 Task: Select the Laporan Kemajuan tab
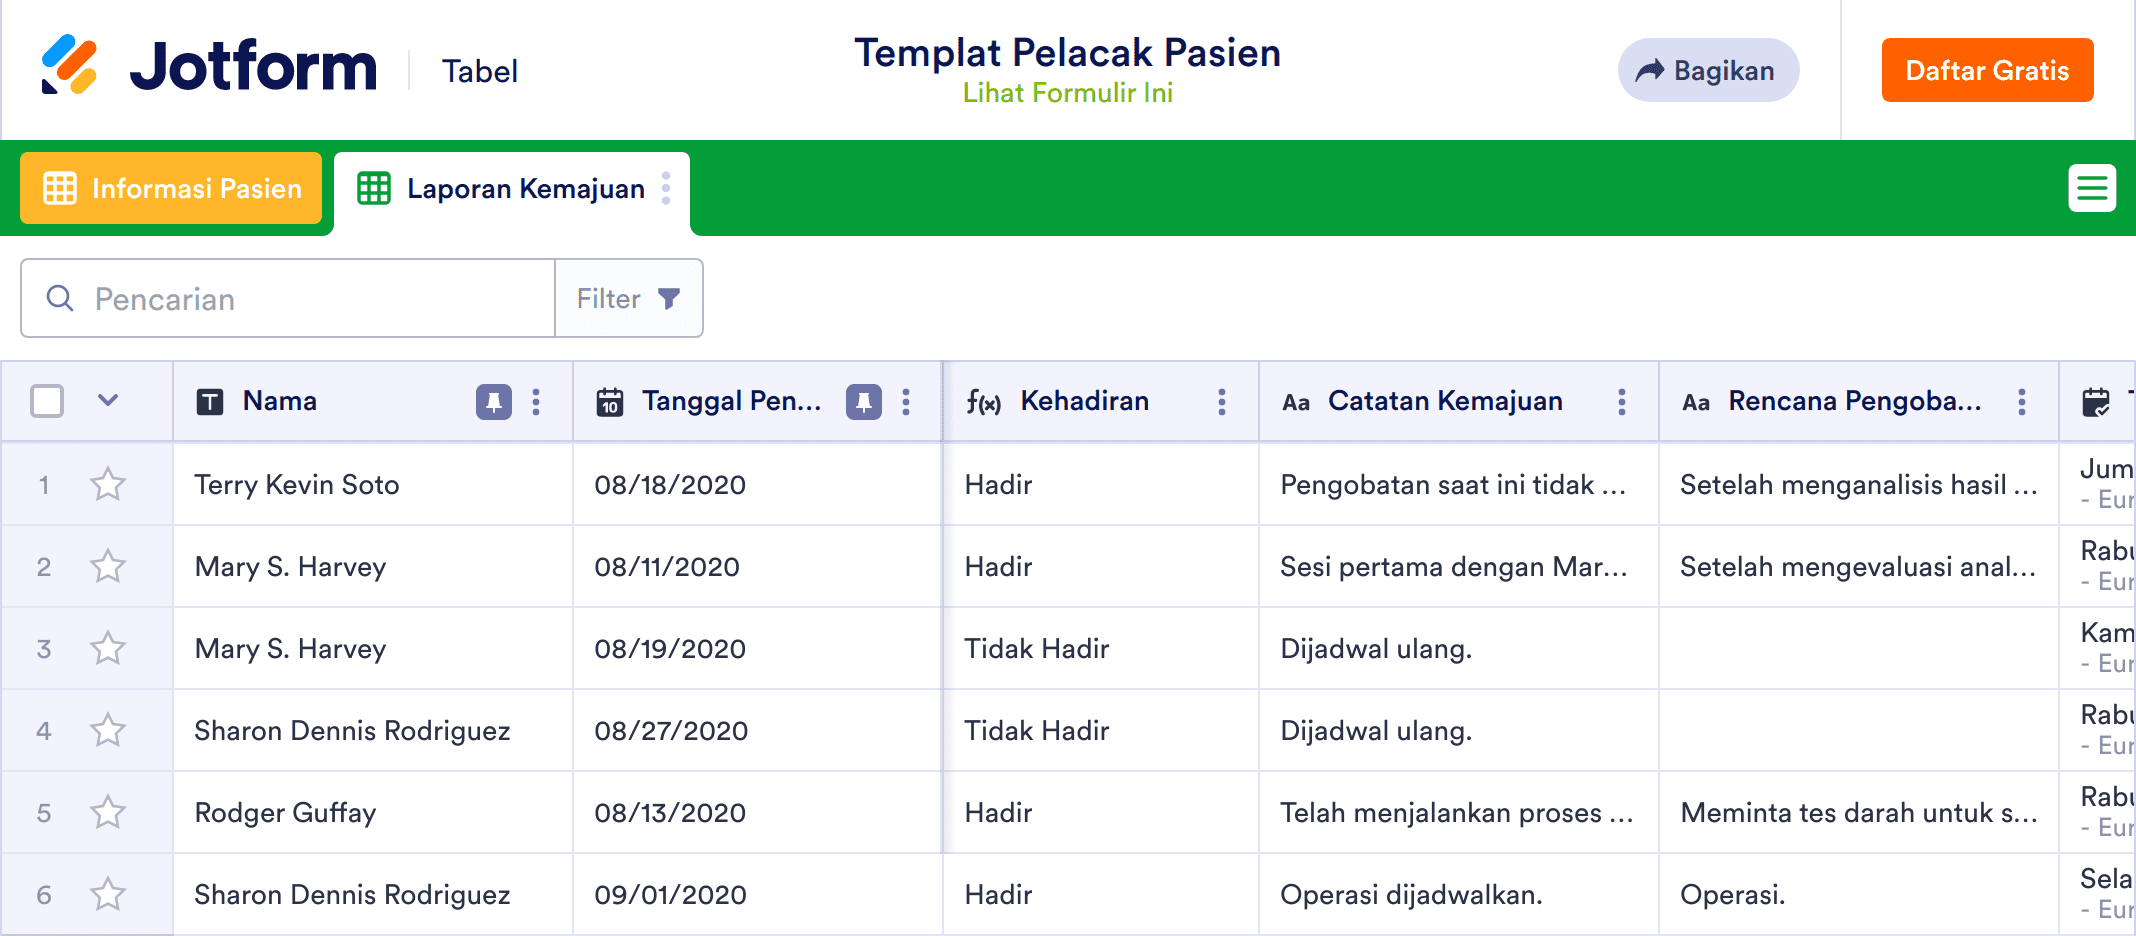508,189
